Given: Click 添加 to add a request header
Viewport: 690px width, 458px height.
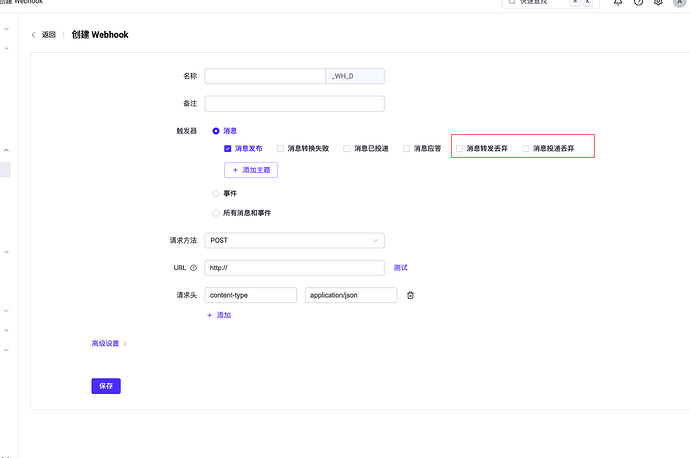Looking at the screenshot, I should pyautogui.click(x=219, y=315).
